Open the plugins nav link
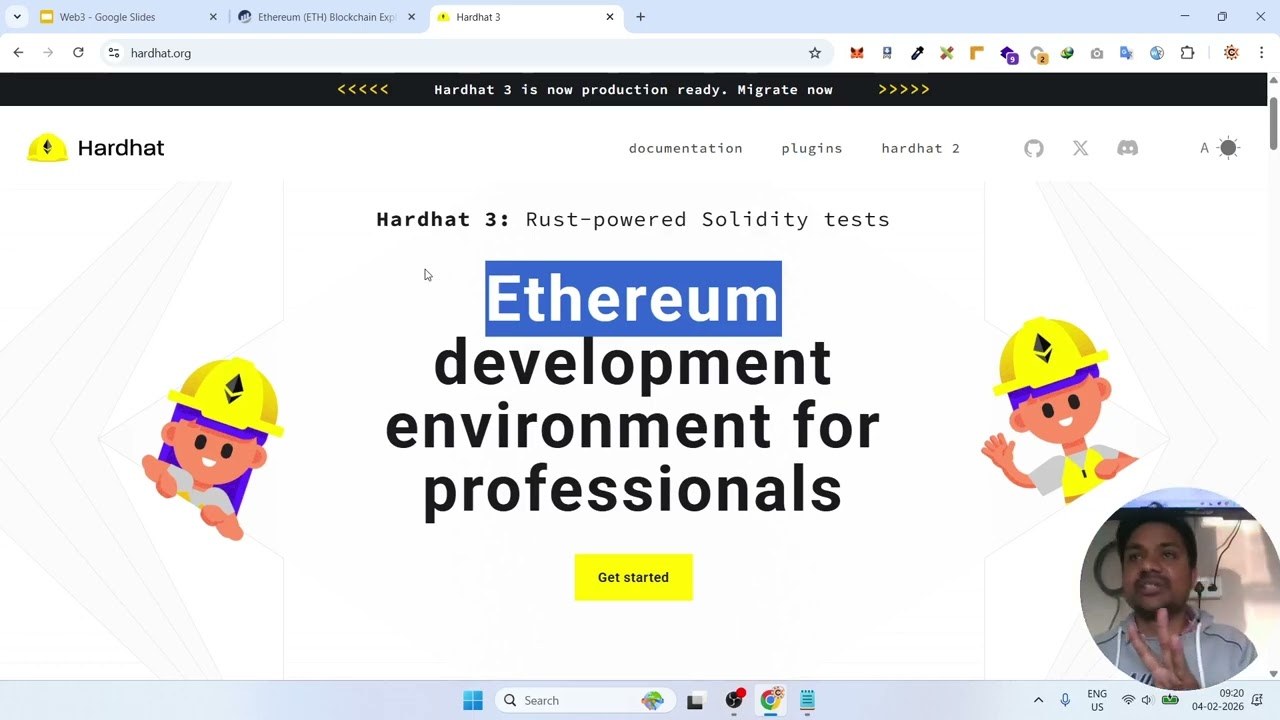1280x720 pixels. tap(812, 148)
